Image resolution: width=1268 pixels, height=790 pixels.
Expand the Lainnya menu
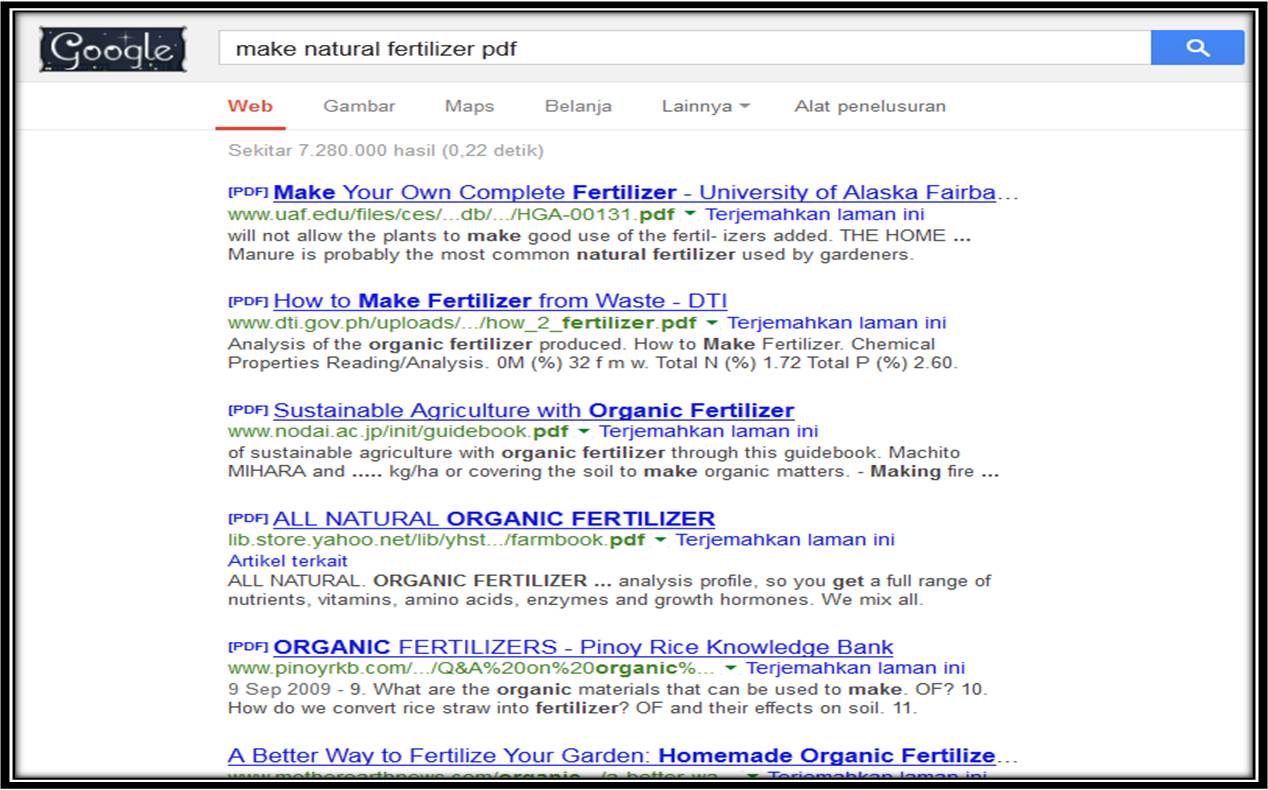click(x=705, y=106)
